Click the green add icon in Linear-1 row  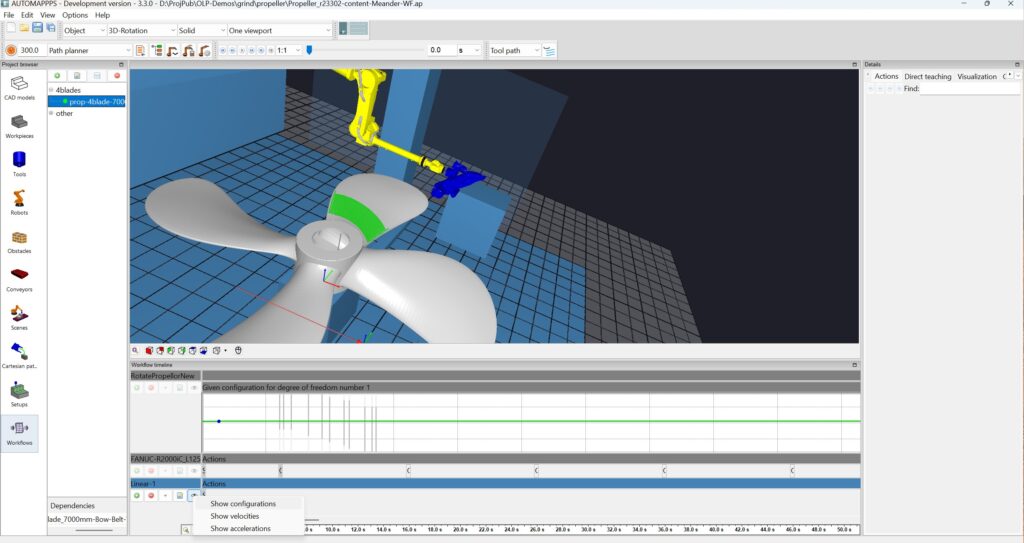click(137, 495)
